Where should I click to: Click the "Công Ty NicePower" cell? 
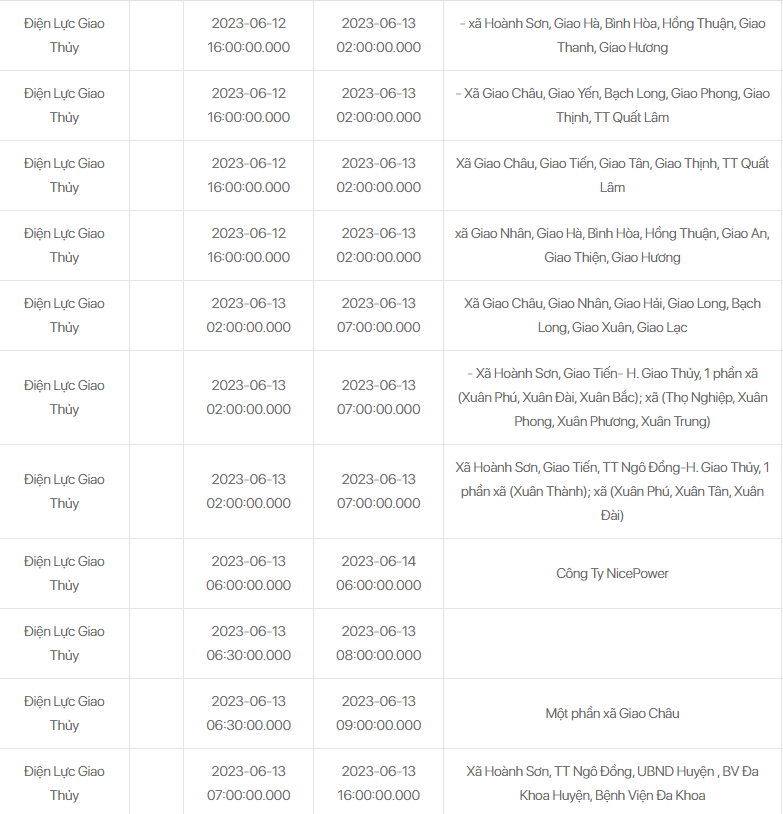pyautogui.click(x=612, y=574)
